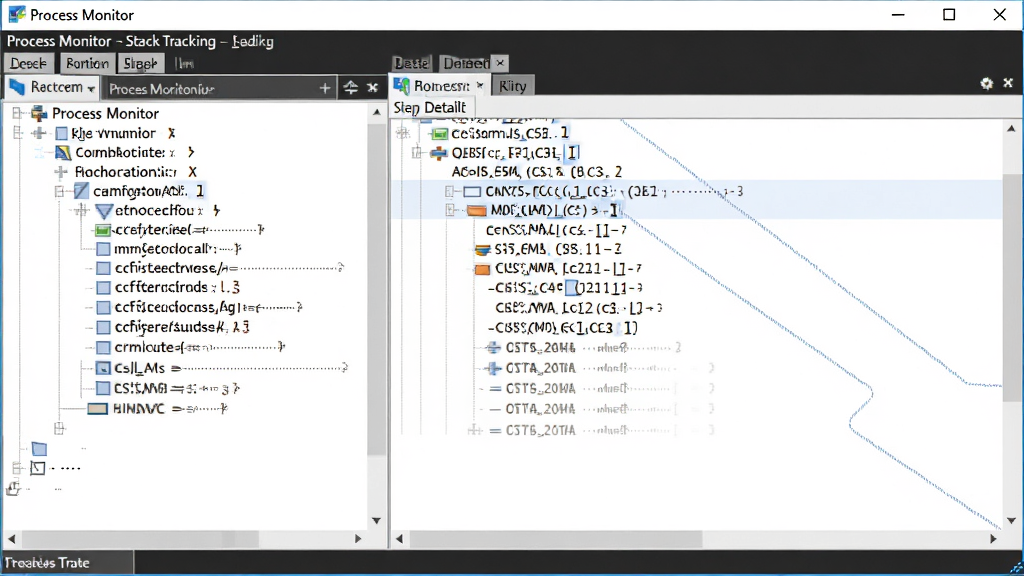This screenshot has height=576, width=1024.
Task: Click the Troables Trate status bar label
Action: [x=47, y=562]
